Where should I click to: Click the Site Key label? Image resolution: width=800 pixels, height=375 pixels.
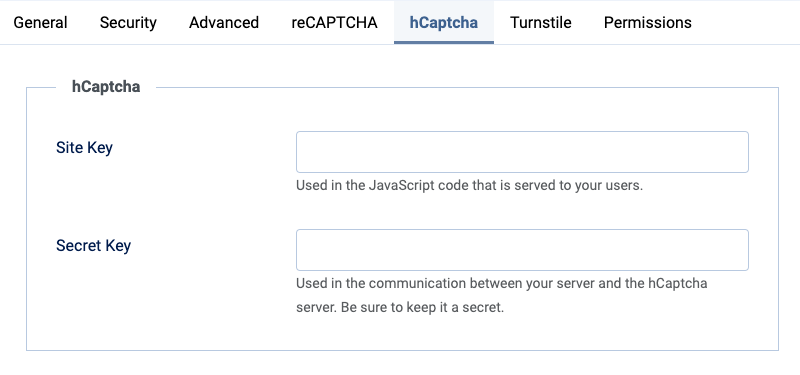84,148
